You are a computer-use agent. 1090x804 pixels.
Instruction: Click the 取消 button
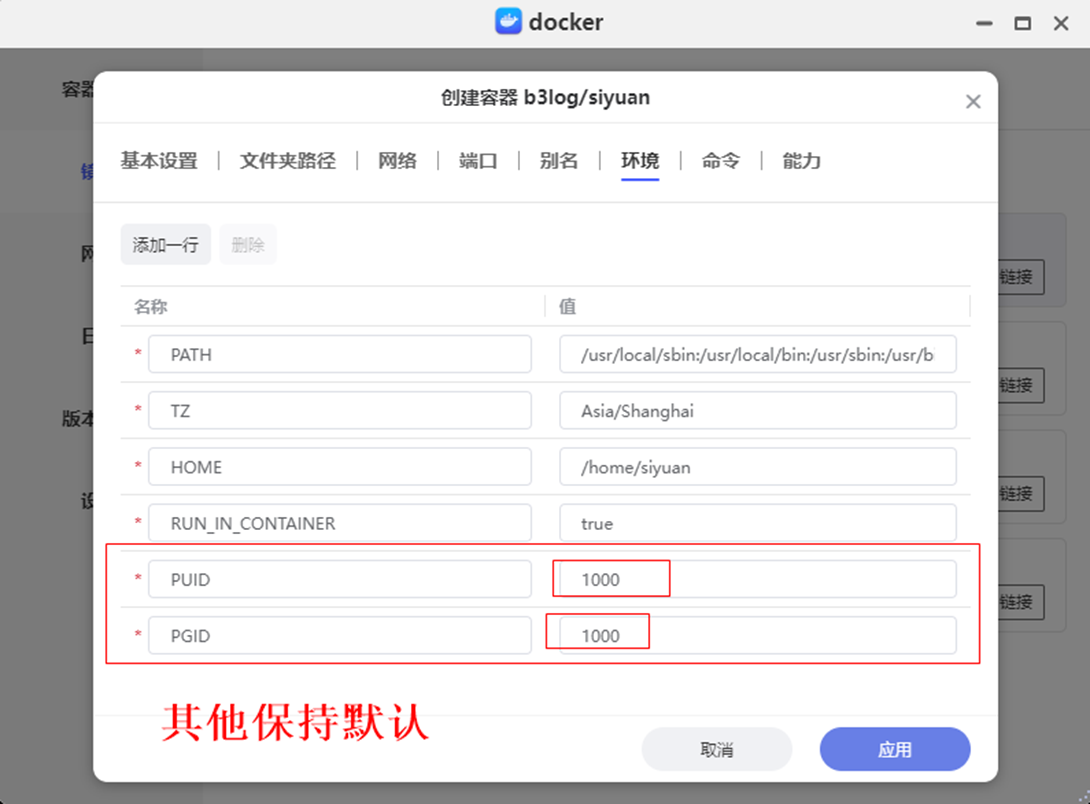click(717, 749)
